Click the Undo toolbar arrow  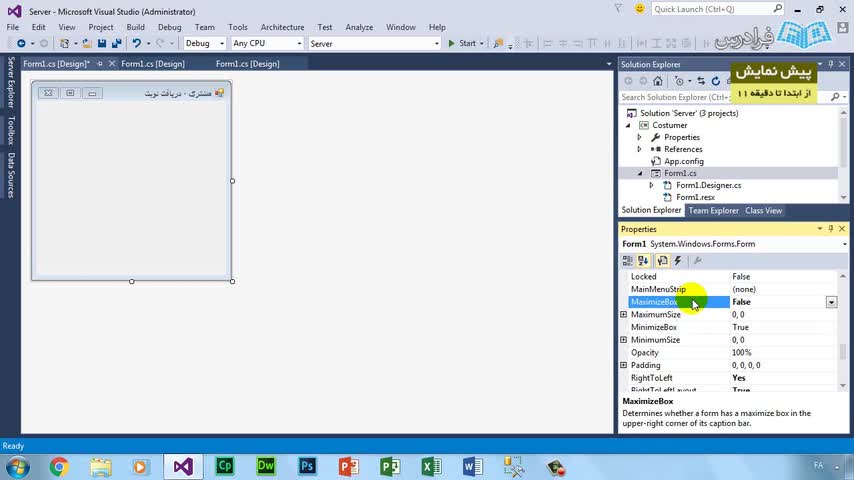click(136, 43)
